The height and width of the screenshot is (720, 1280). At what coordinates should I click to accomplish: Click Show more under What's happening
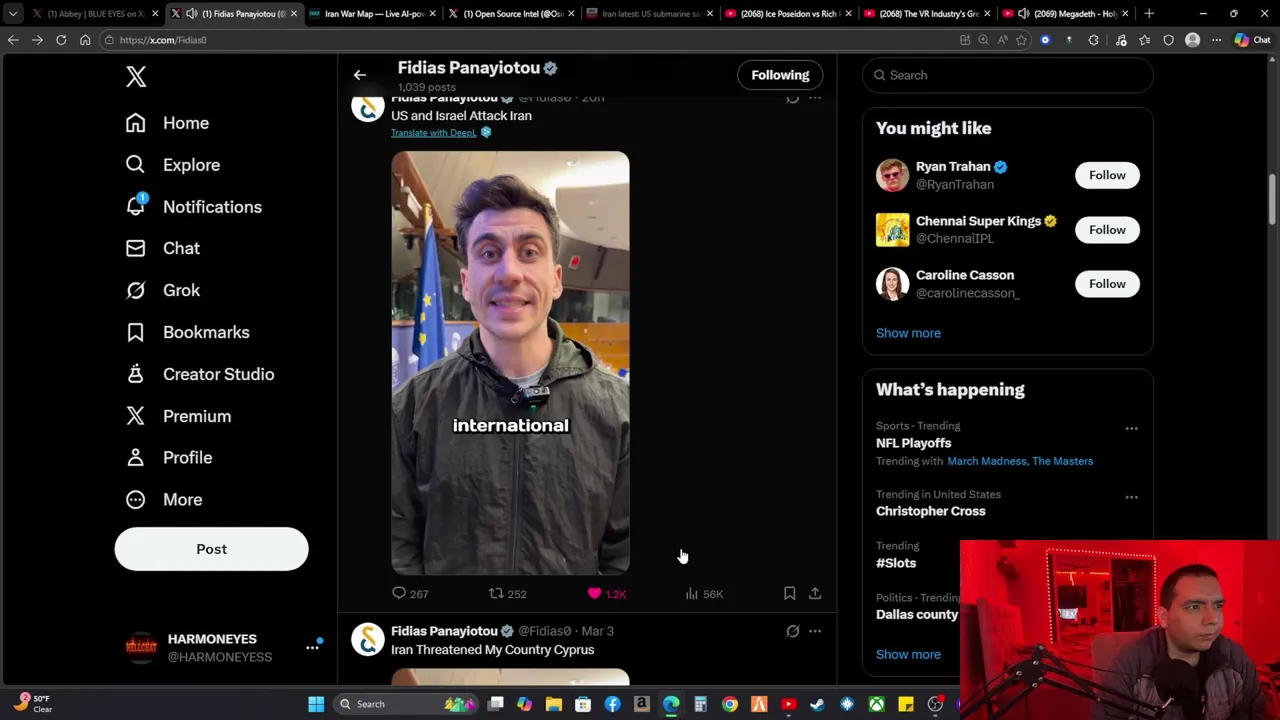tap(908, 654)
